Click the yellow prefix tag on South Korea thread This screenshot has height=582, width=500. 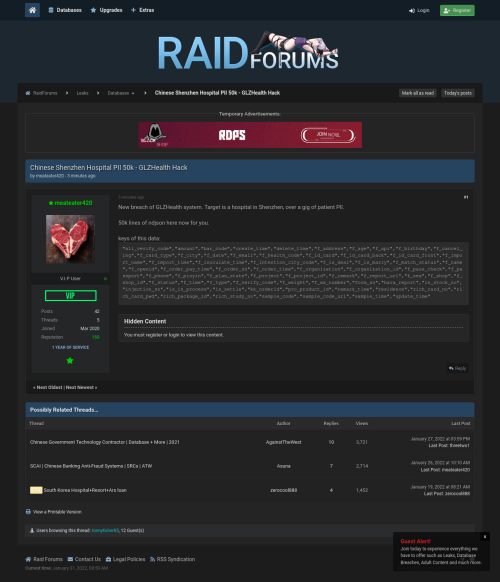pyautogui.click(x=36, y=490)
